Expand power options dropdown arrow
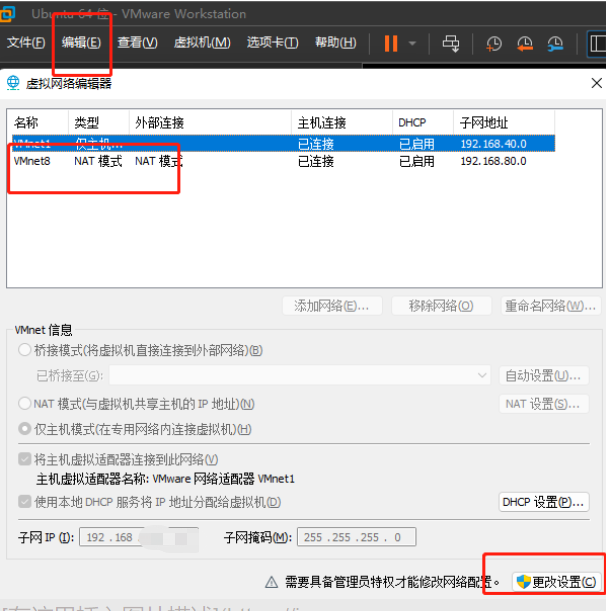606x611 pixels. click(x=412, y=43)
